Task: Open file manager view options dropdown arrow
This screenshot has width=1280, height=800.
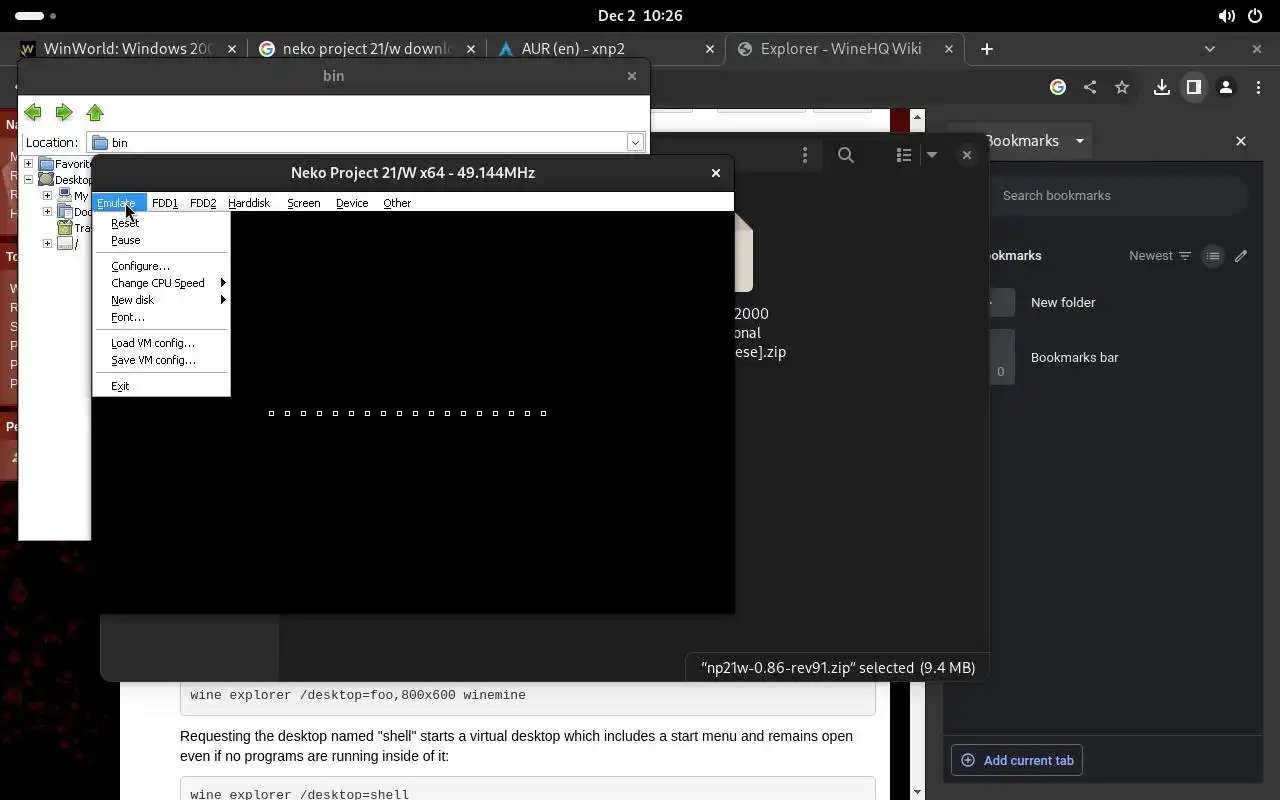Action: pos(932,155)
